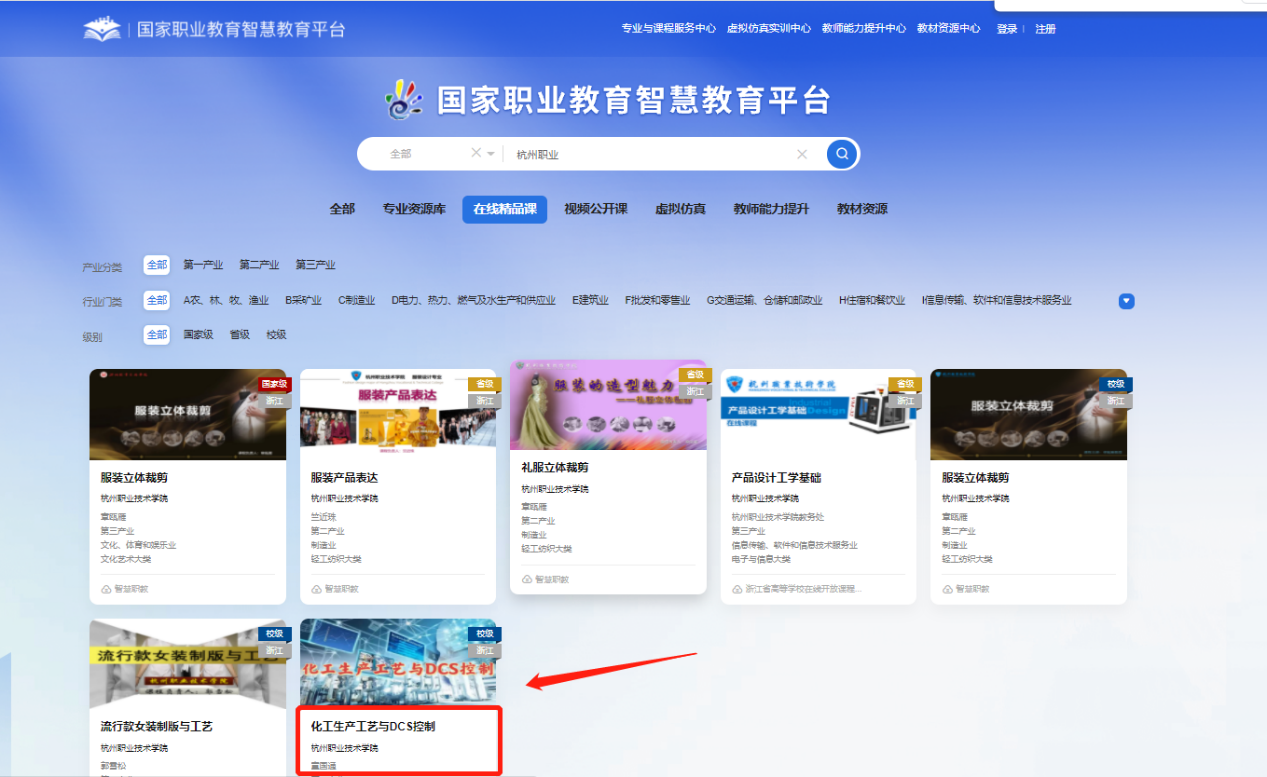
Task: Click the 省级 badge on 礼服立体裁剪 card
Action: click(x=692, y=375)
